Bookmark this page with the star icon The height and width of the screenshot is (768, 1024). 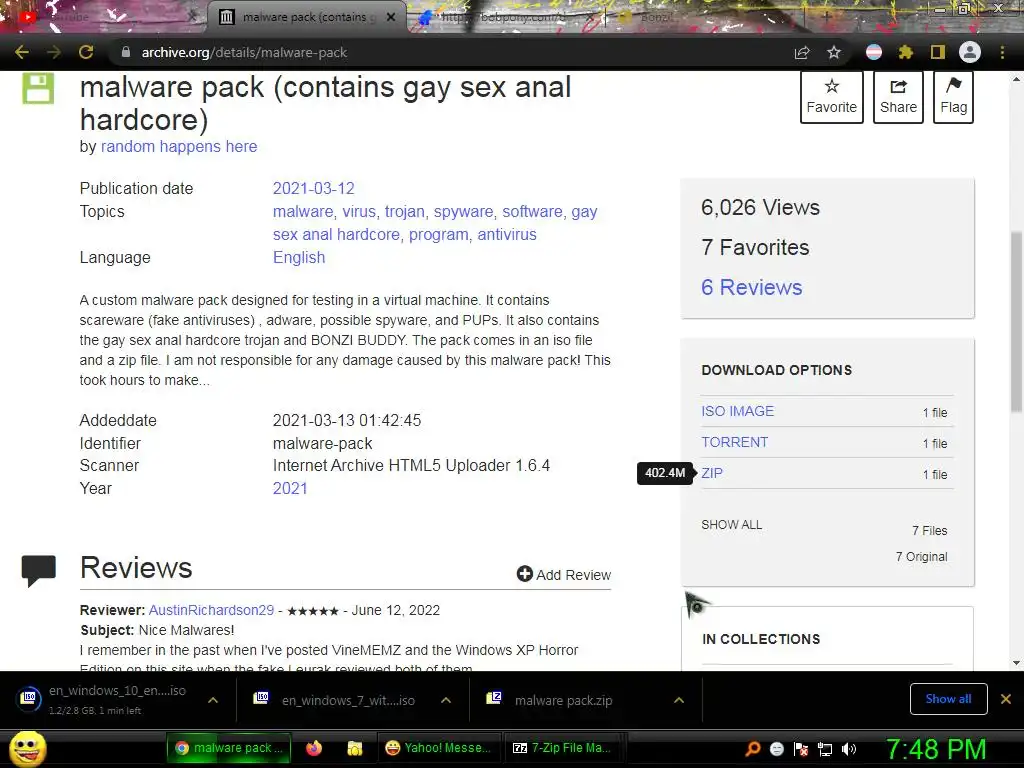click(834, 52)
